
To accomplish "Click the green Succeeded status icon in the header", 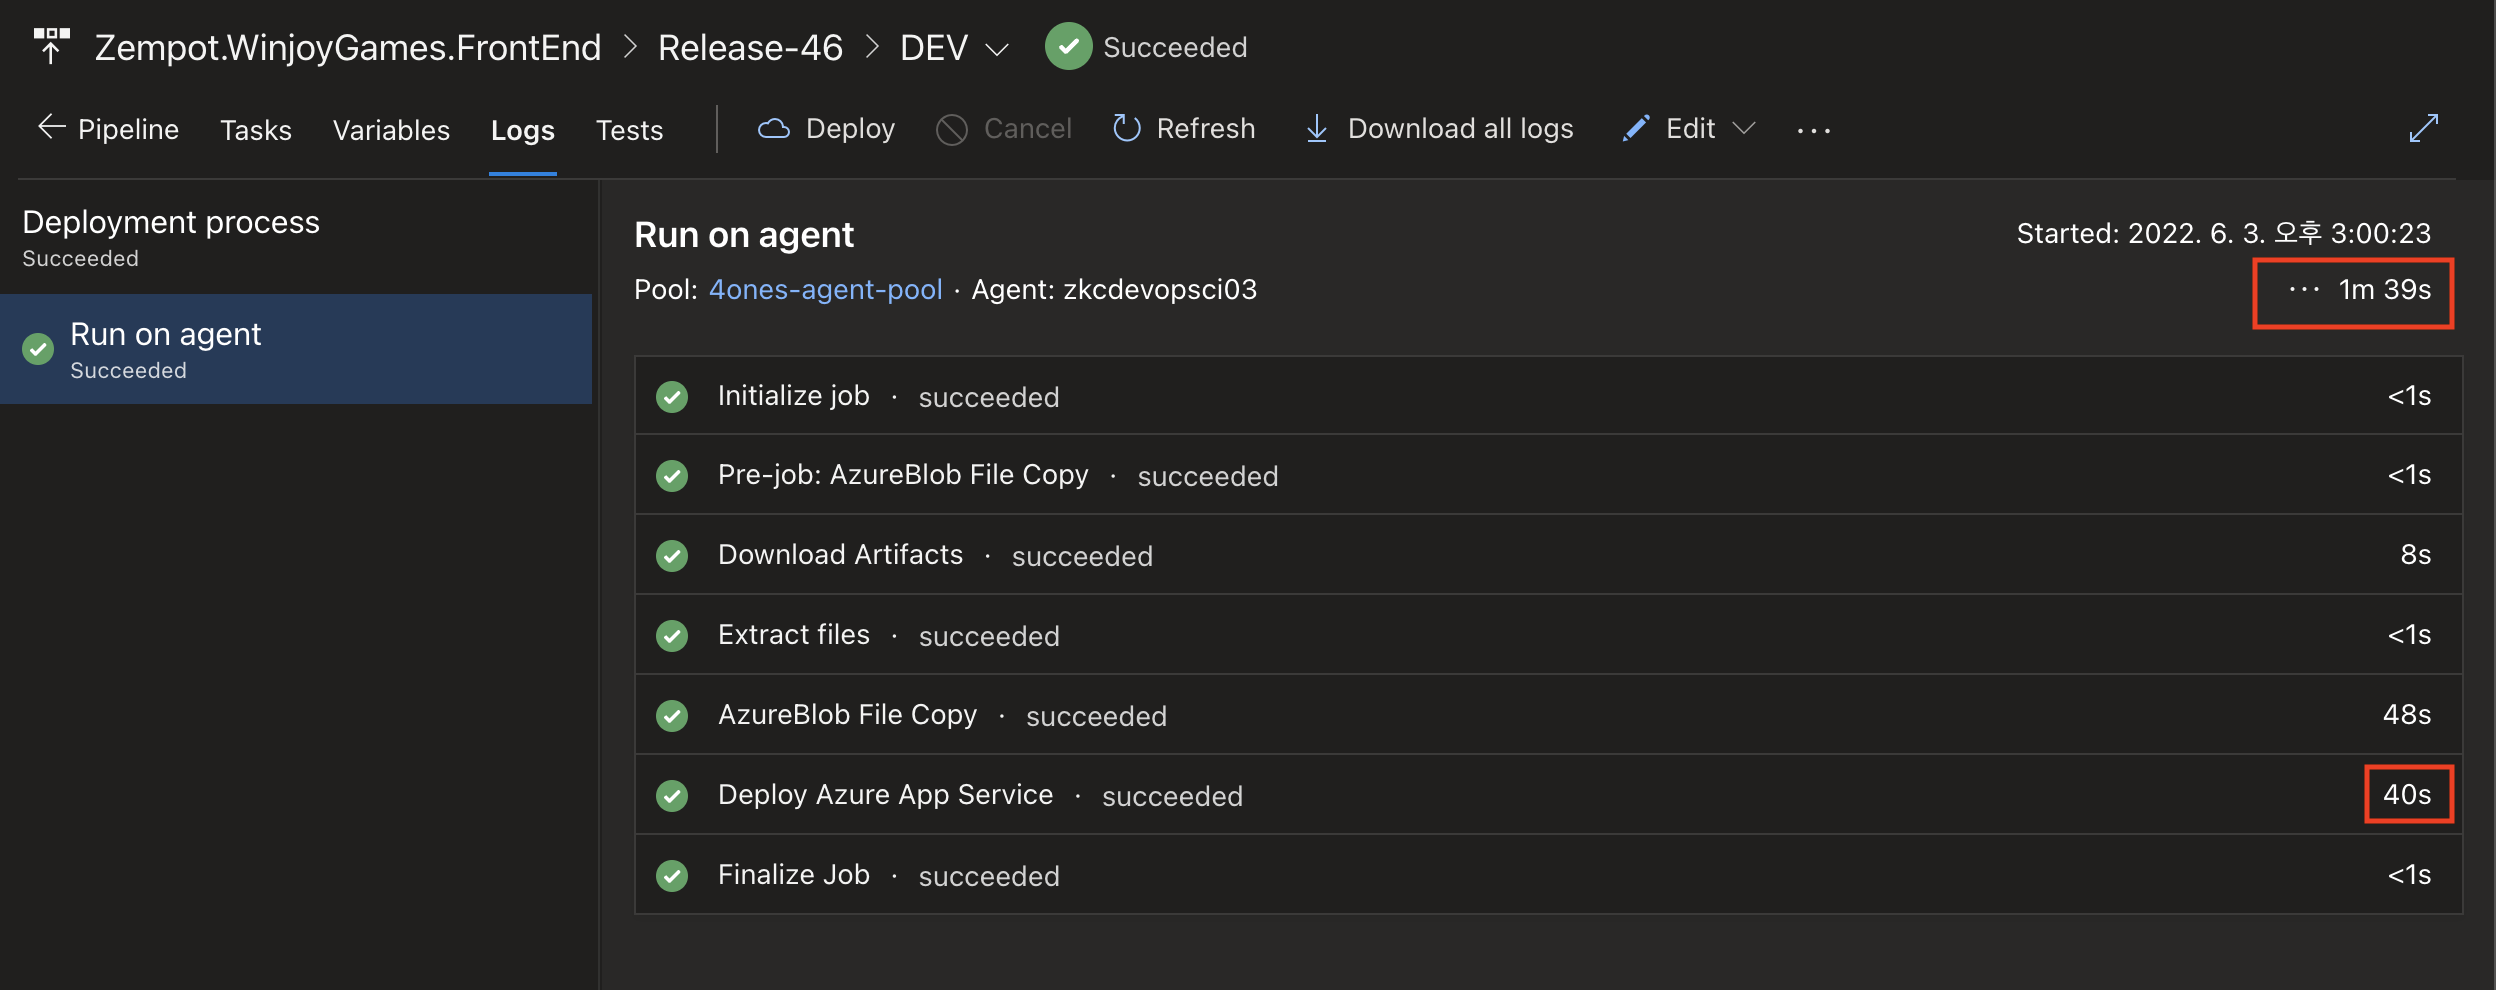I will pyautogui.click(x=1068, y=46).
